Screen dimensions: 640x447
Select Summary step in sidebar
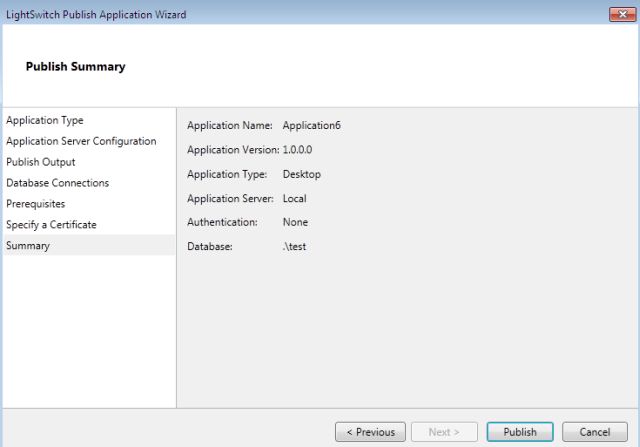pyautogui.click(x=89, y=245)
